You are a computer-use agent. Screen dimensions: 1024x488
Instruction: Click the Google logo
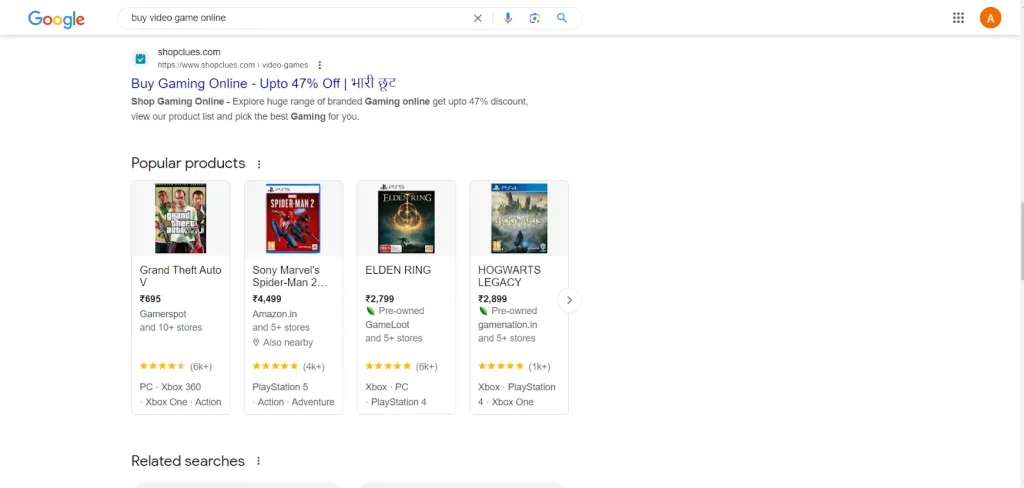click(x=56, y=19)
